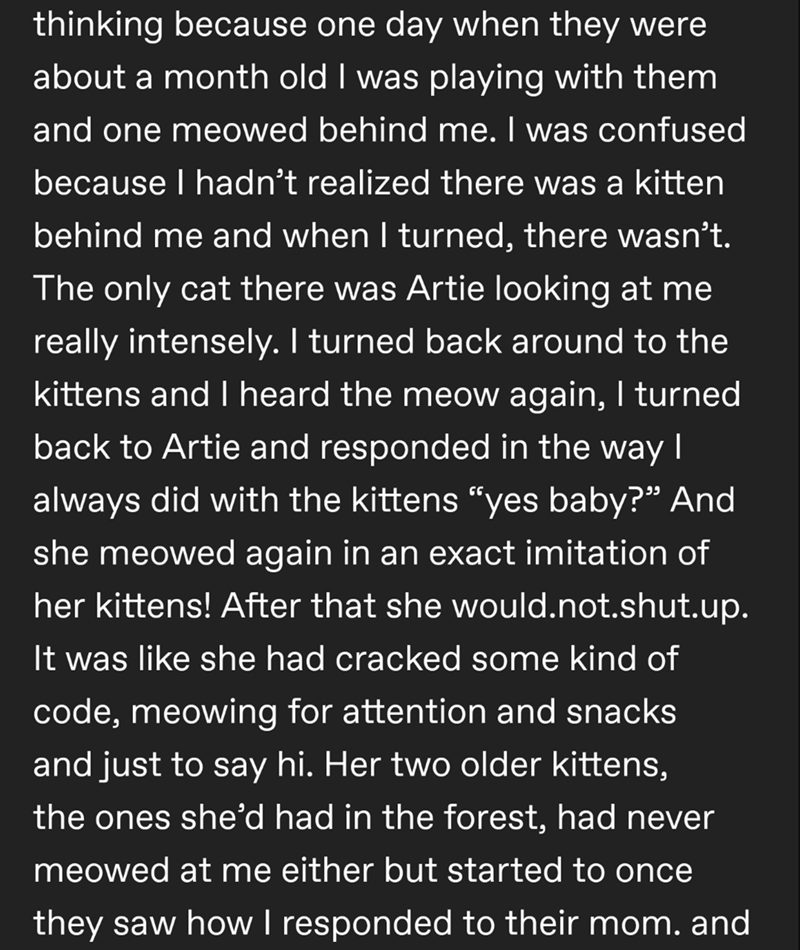This screenshot has width=800, height=950.
Task: Click the word "snacks"
Action: point(621,711)
